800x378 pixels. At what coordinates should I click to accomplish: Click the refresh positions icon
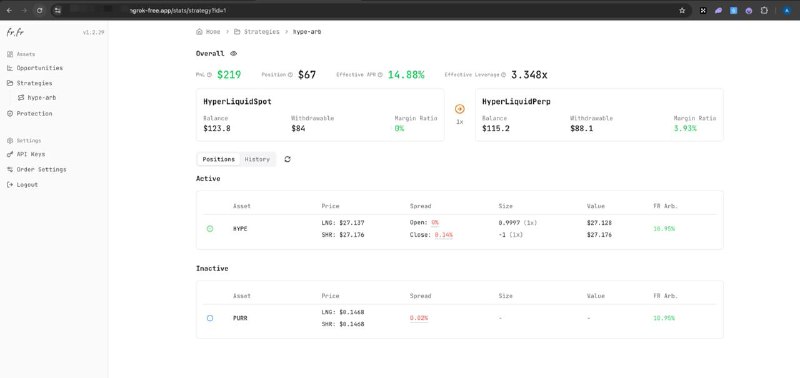click(287, 159)
